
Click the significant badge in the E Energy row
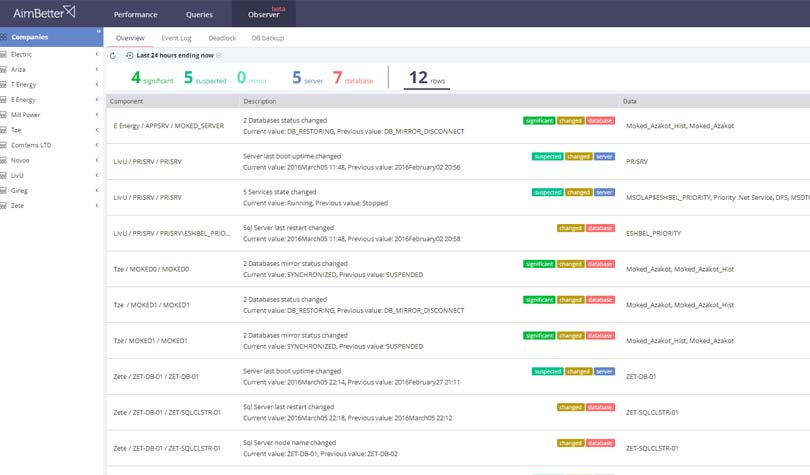click(x=539, y=121)
